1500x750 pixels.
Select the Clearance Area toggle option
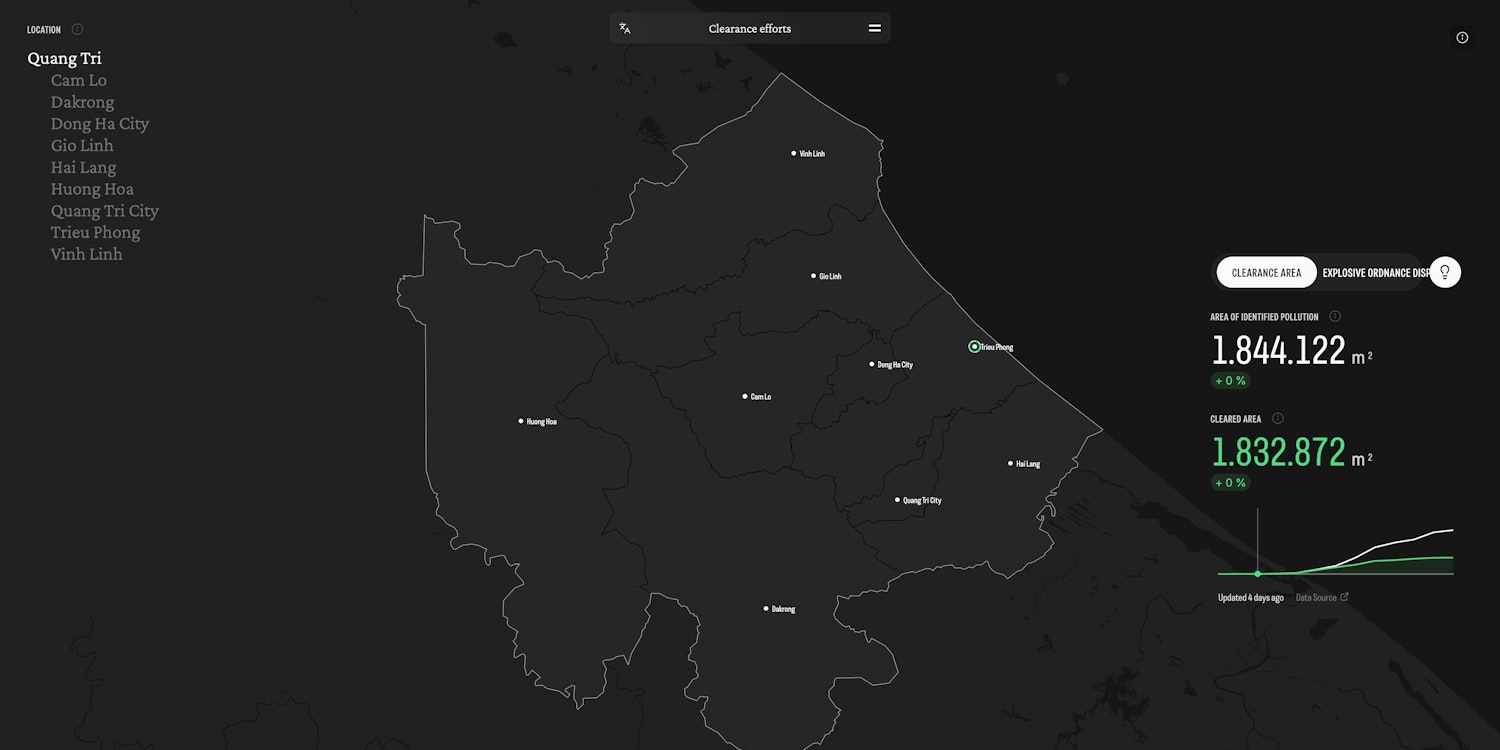[1266, 273]
